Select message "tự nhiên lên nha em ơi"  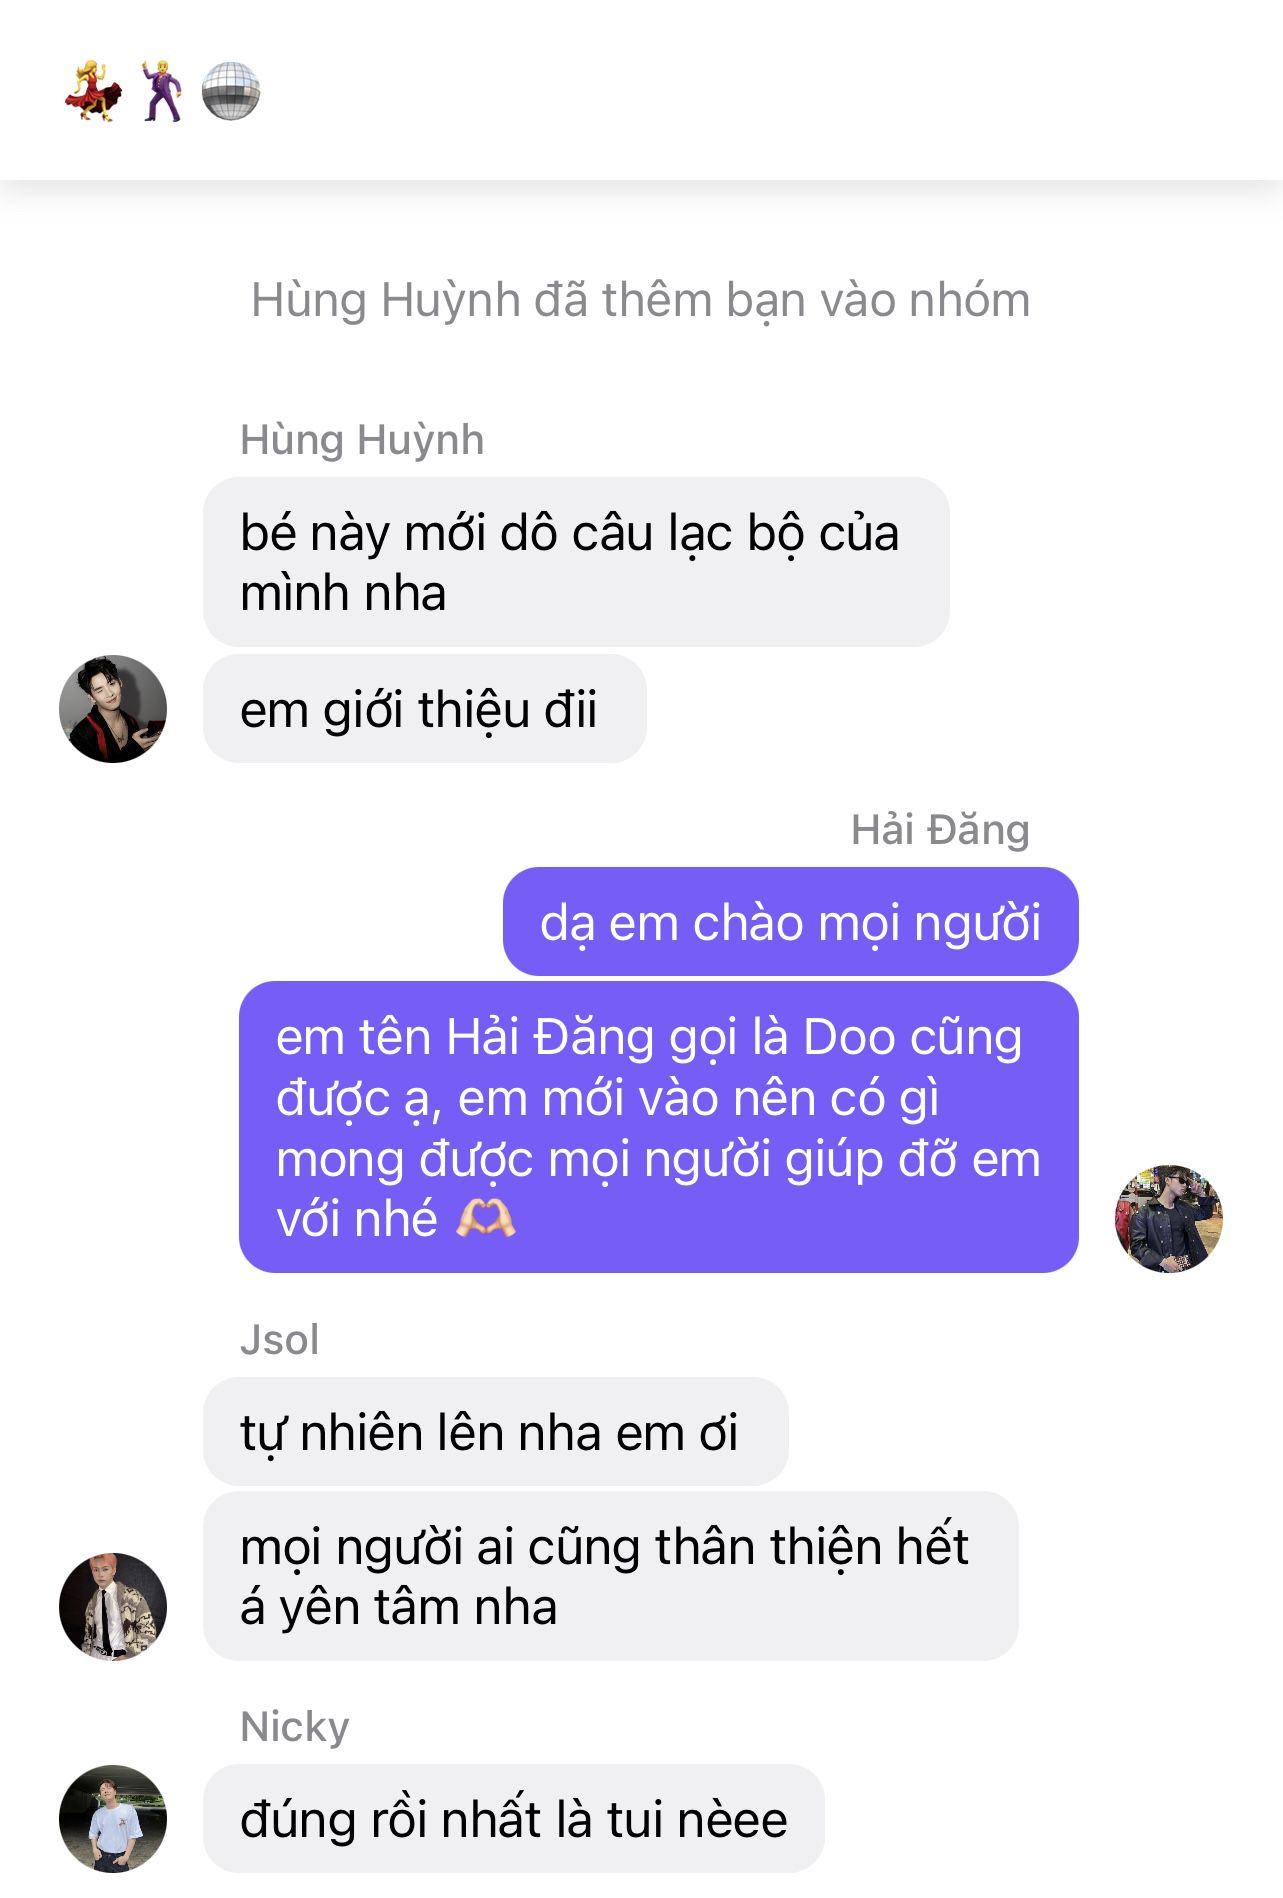[496, 1431]
